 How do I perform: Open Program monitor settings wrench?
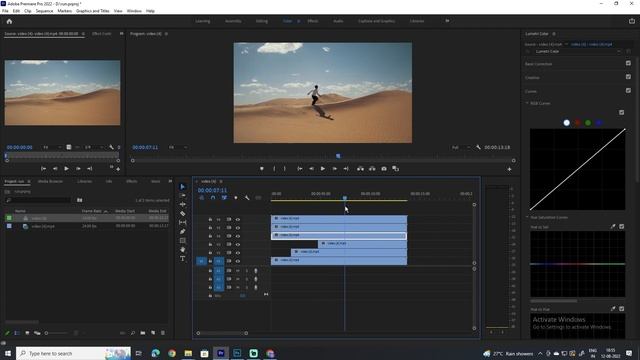pyautogui.click(x=478, y=147)
